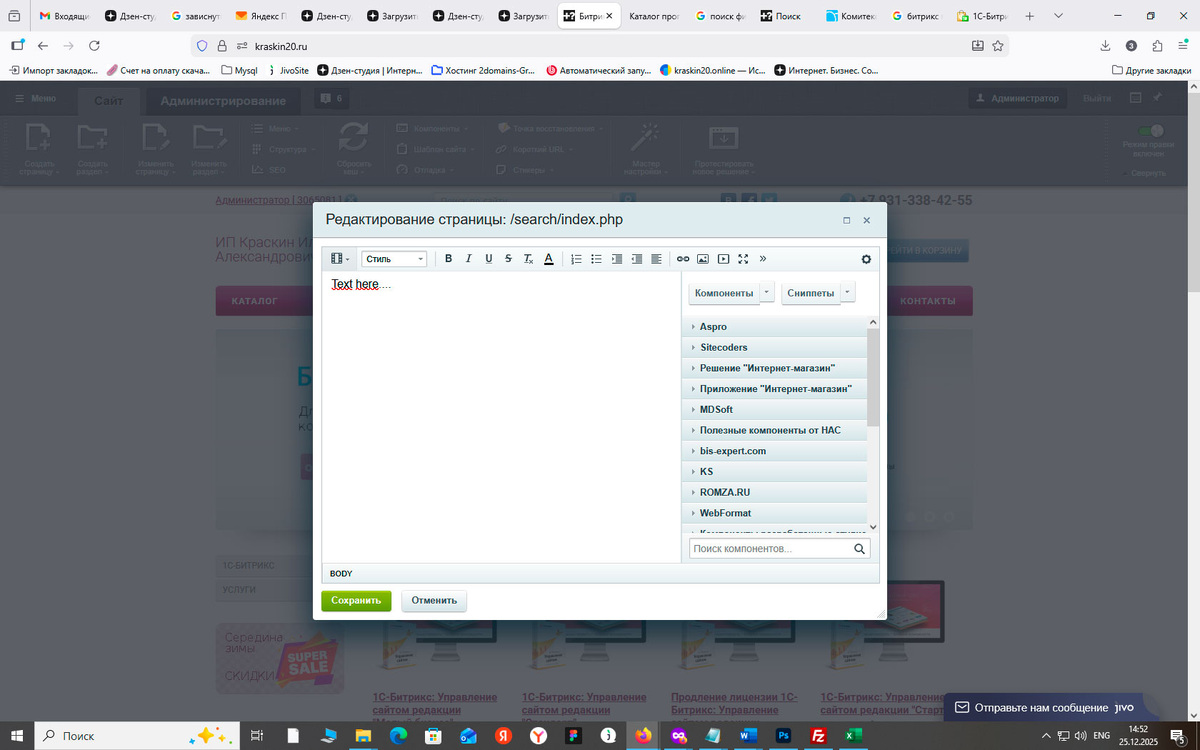Open Excel from the taskbar

pyautogui.click(x=853, y=735)
